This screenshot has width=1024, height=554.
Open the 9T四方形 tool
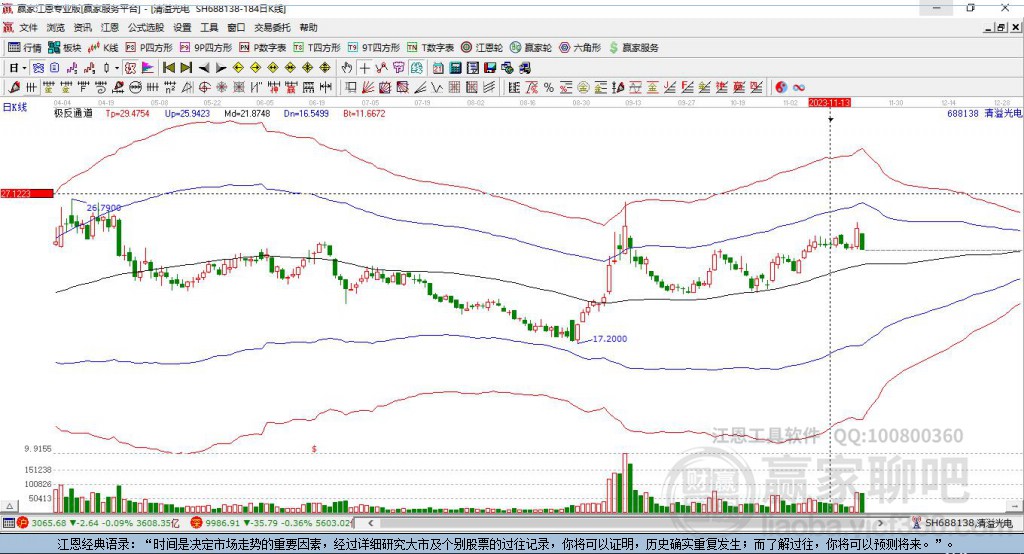point(374,48)
